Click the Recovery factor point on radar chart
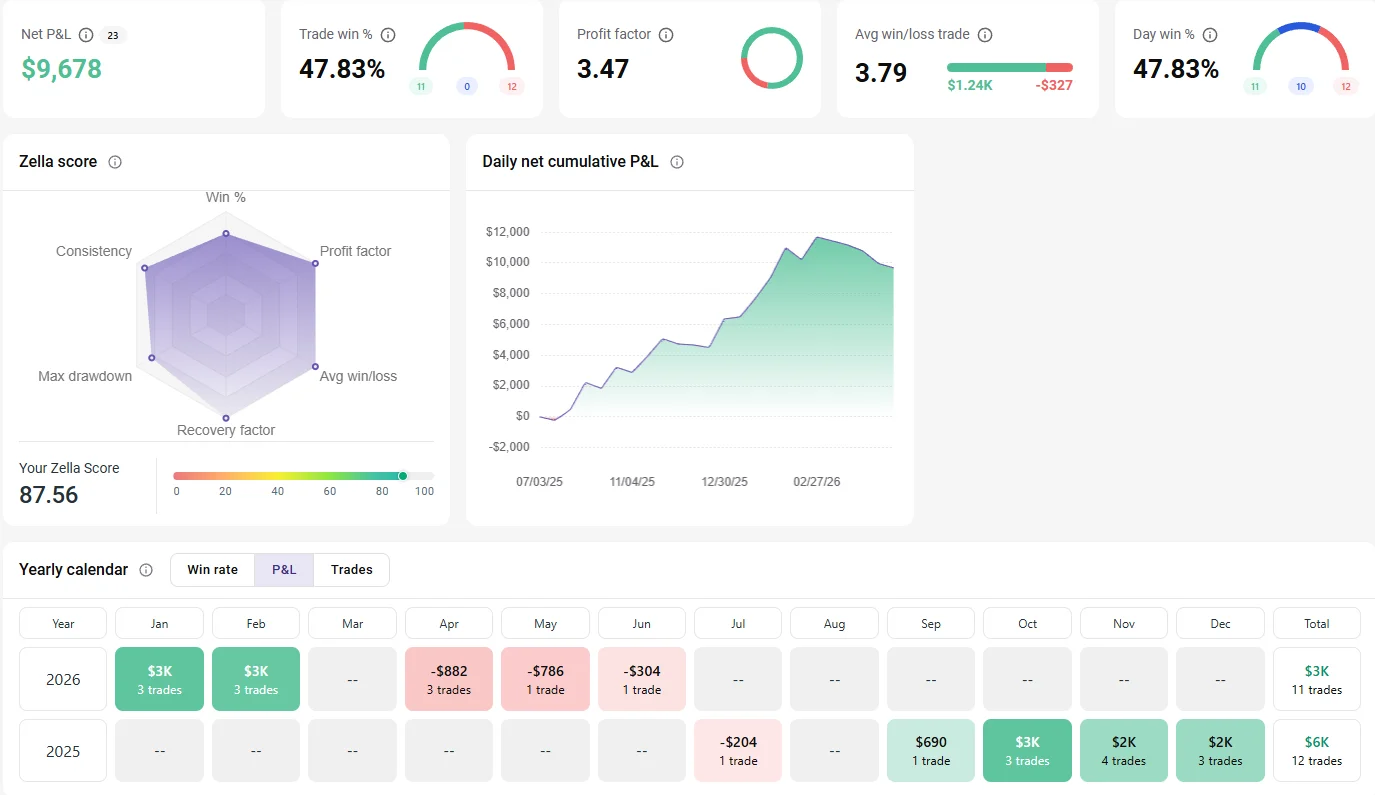The image size is (1375, 795). pyautogui.click(x=226, y=417)
